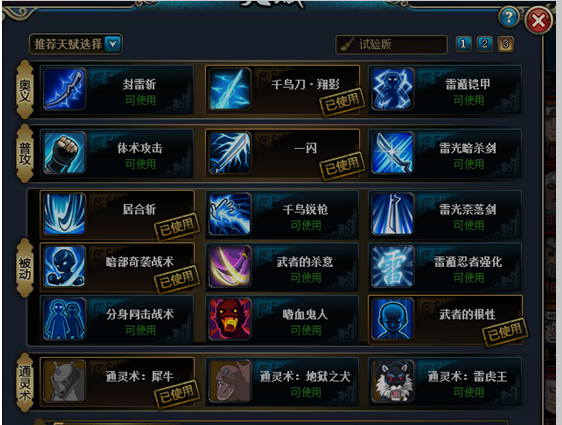Select the 雷光暗杀剑 sword skill icon

tap(392, 153)
